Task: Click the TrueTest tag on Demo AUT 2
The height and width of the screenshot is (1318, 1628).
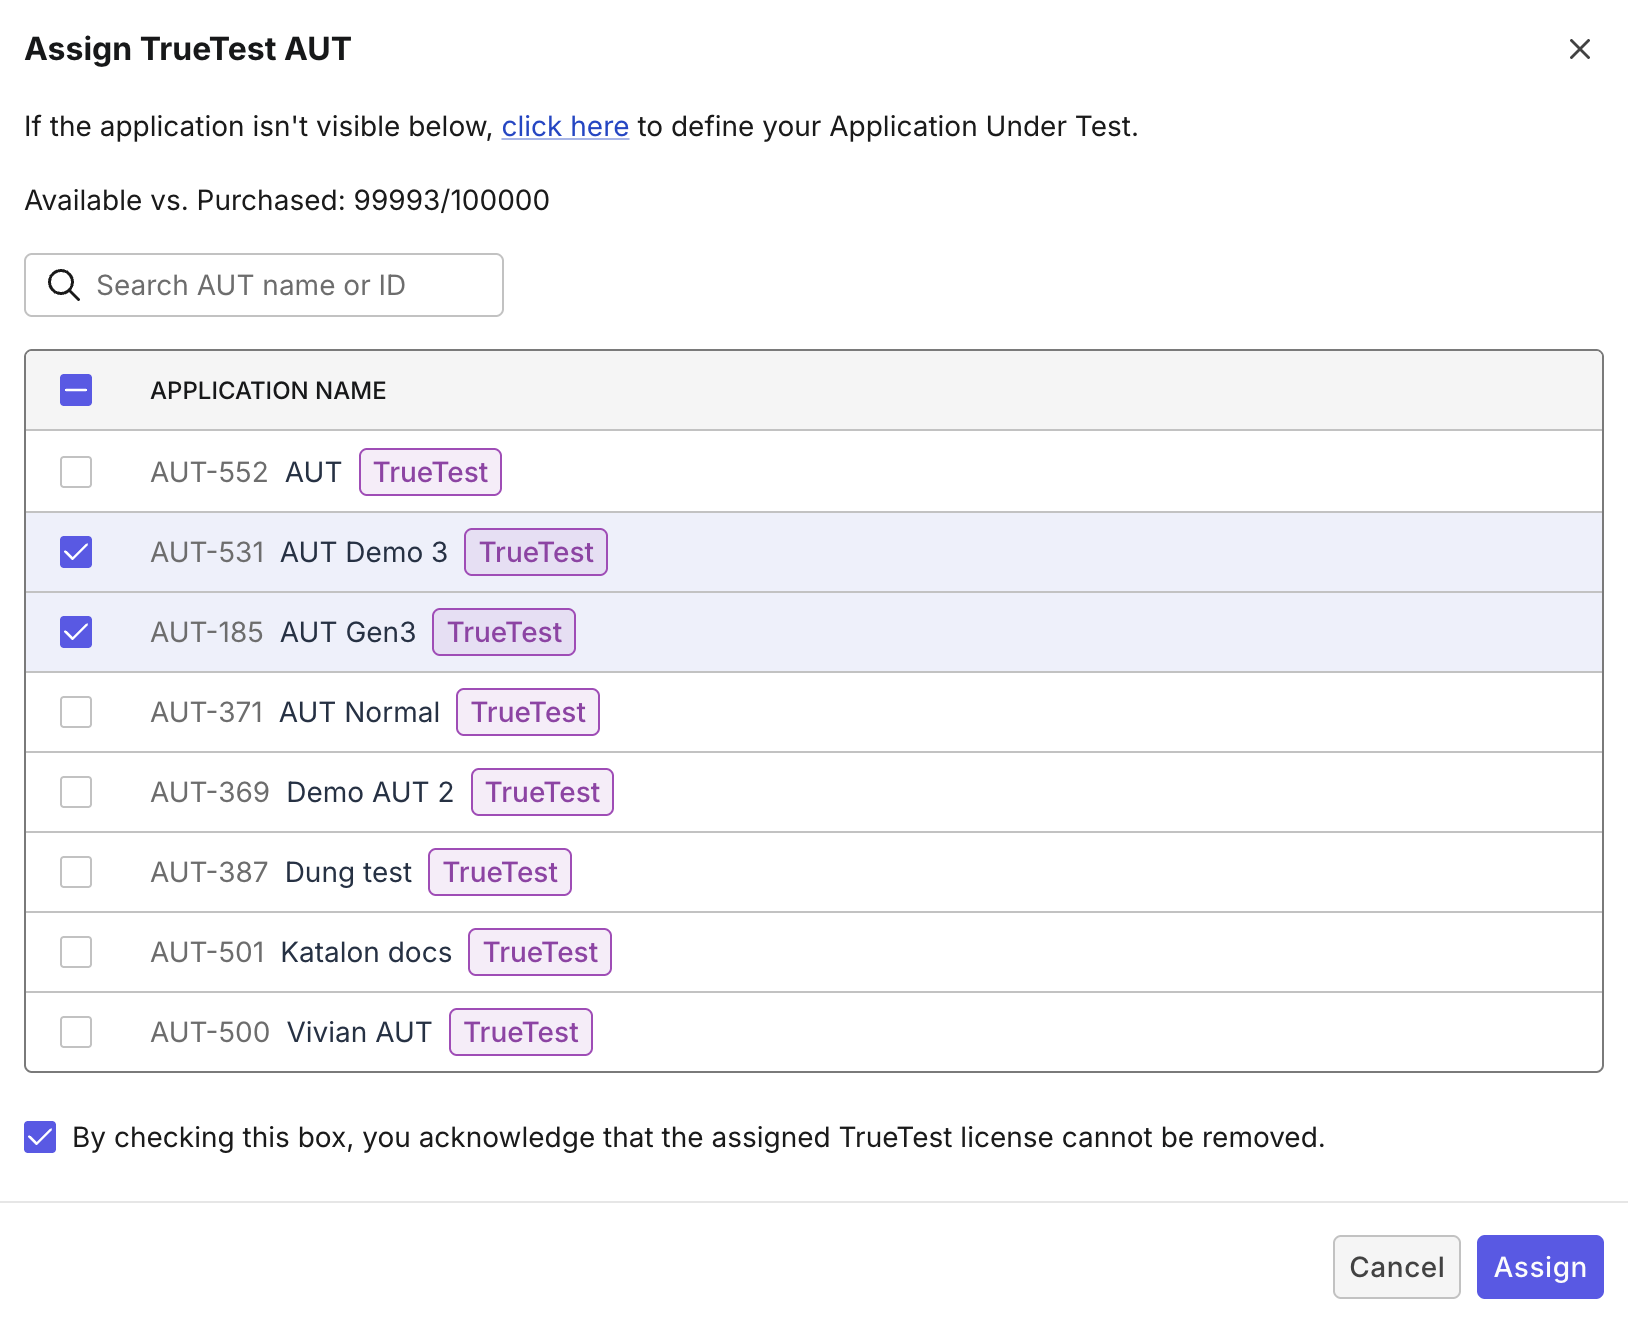Action: tap(542, 792)
